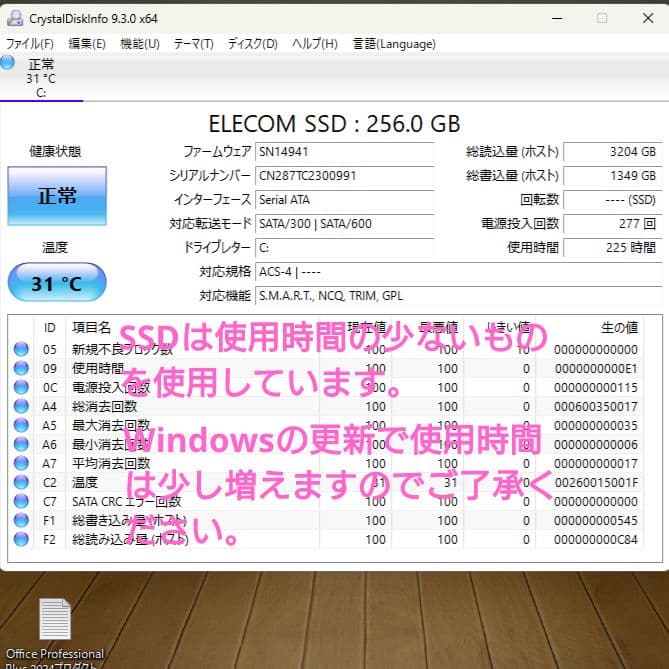The image size is (669, 669).
Task: Click the status orb for attribute 05
Action: 21,349
